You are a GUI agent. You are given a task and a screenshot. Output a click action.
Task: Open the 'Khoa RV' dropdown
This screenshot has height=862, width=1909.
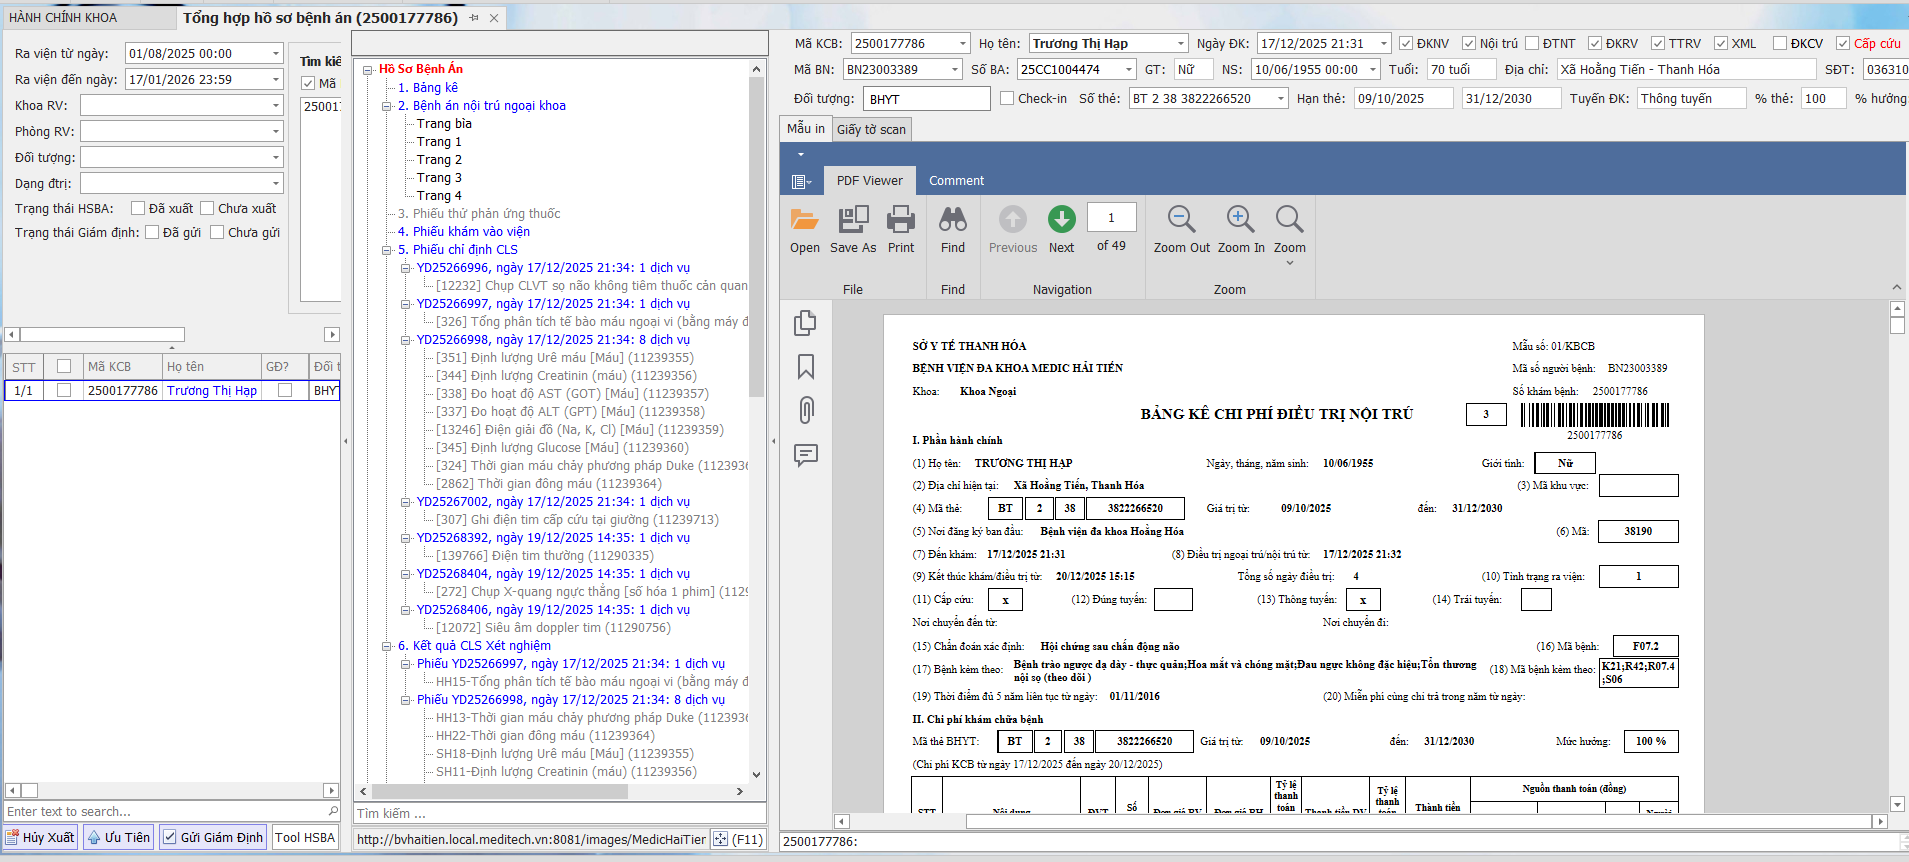(x=276, y=106)
